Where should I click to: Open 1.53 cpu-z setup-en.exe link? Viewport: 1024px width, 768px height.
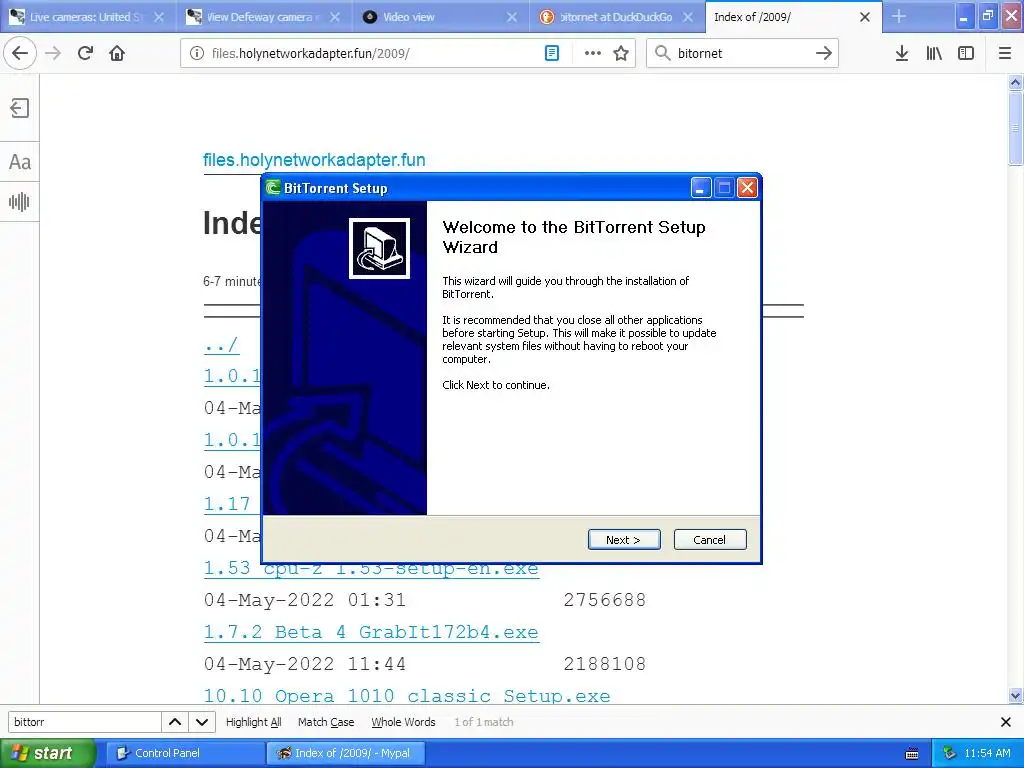coord(371,568)
